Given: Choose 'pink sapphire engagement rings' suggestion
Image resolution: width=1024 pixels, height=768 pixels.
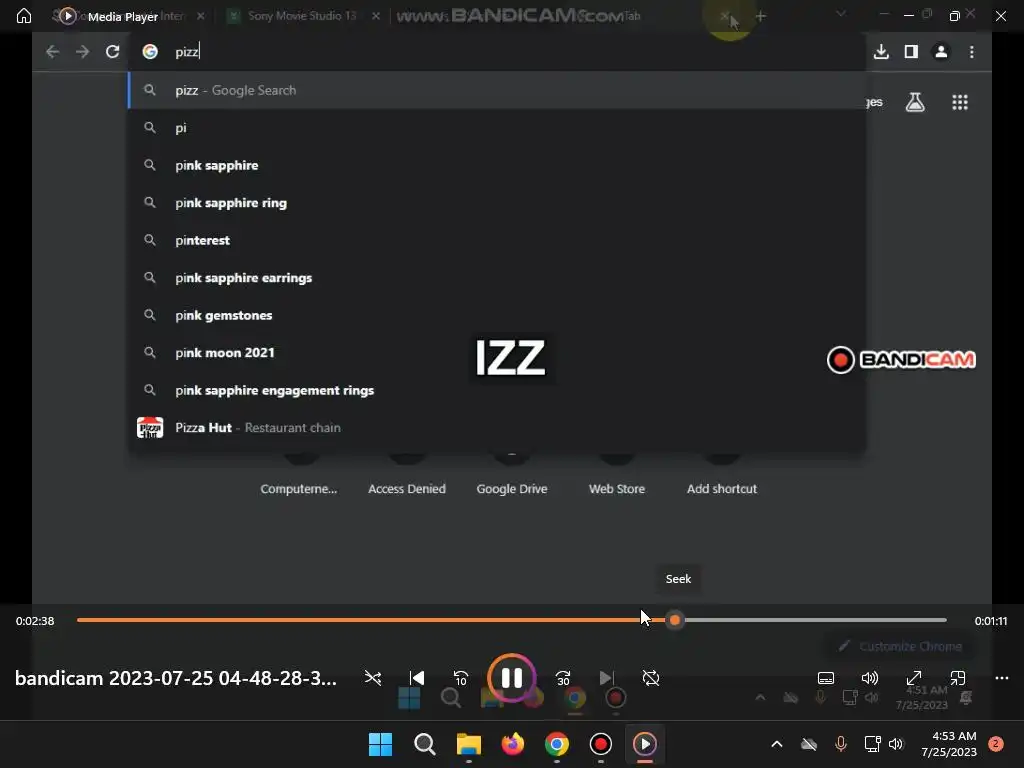Looking at the screenshot, I should point(497,390).
